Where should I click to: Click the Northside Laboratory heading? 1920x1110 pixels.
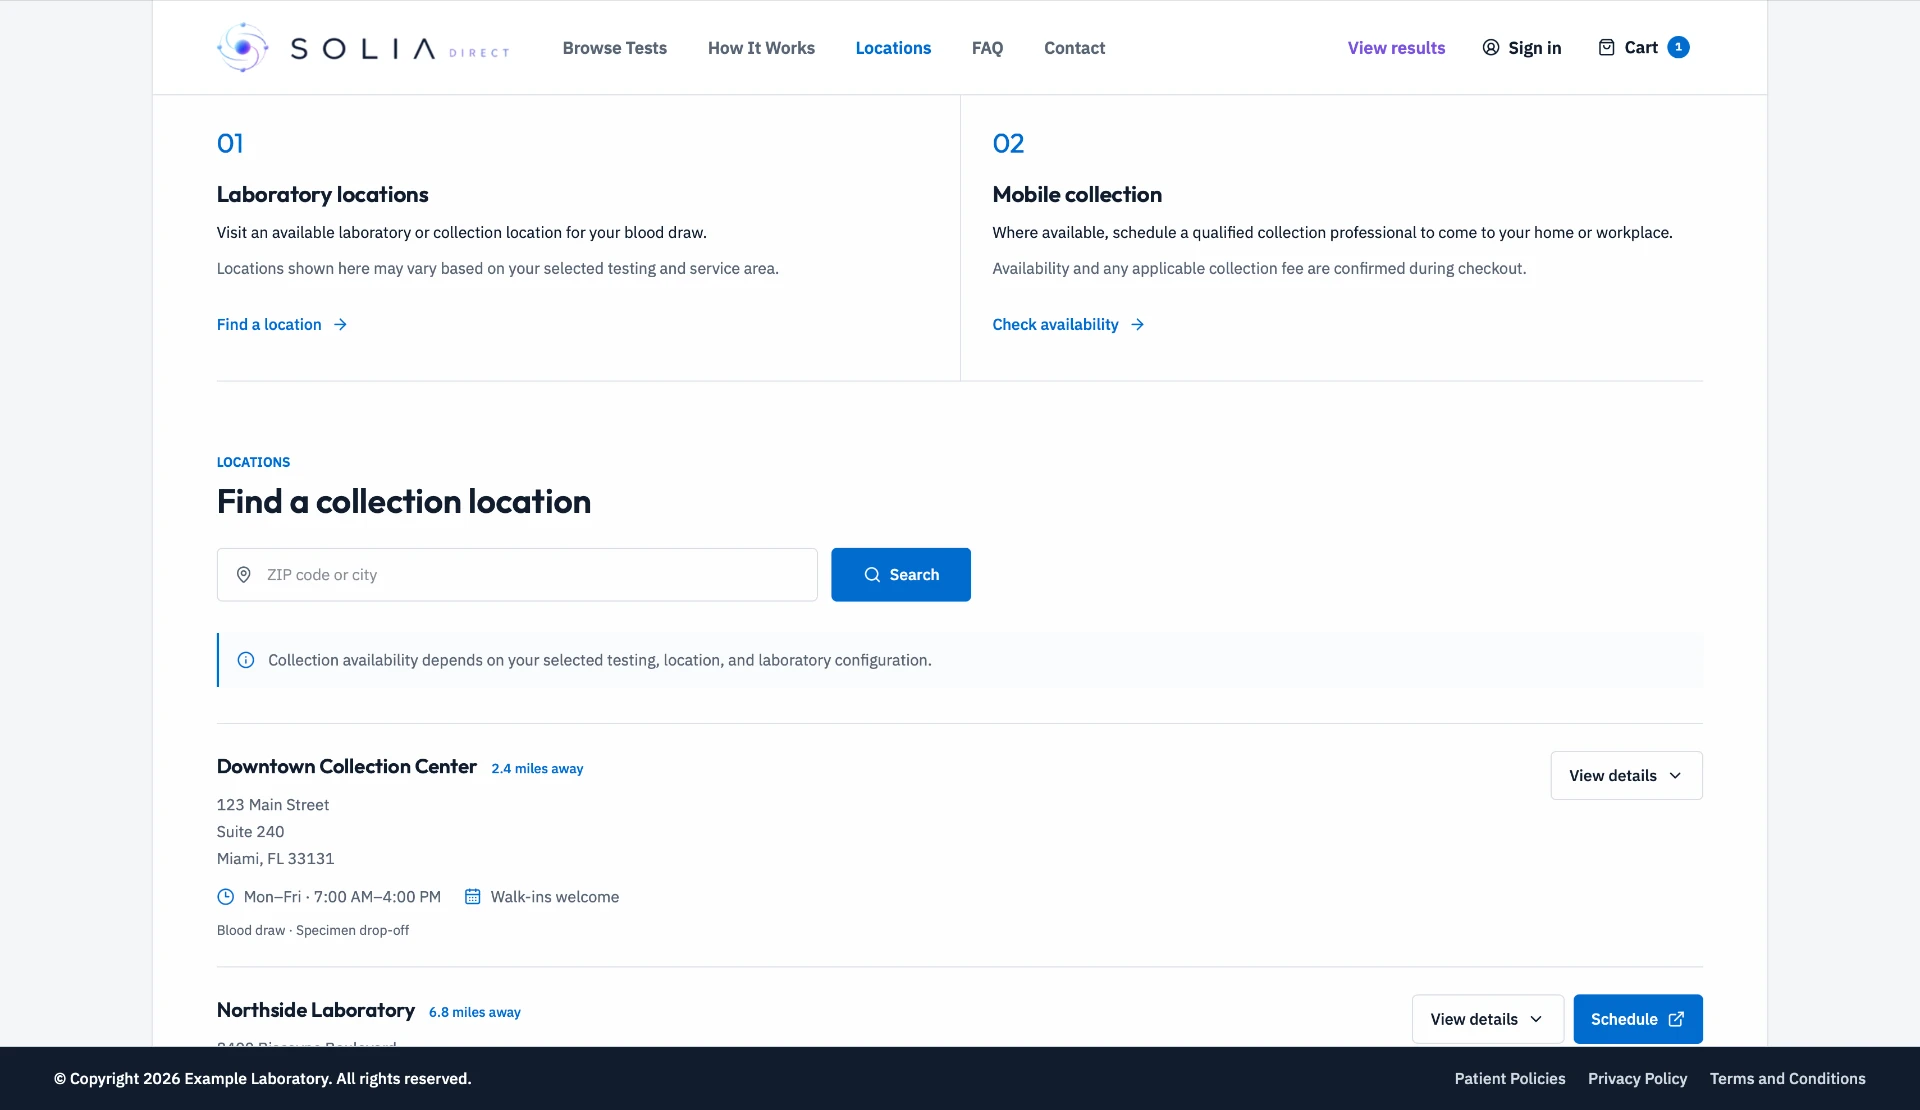[315, 1010]
